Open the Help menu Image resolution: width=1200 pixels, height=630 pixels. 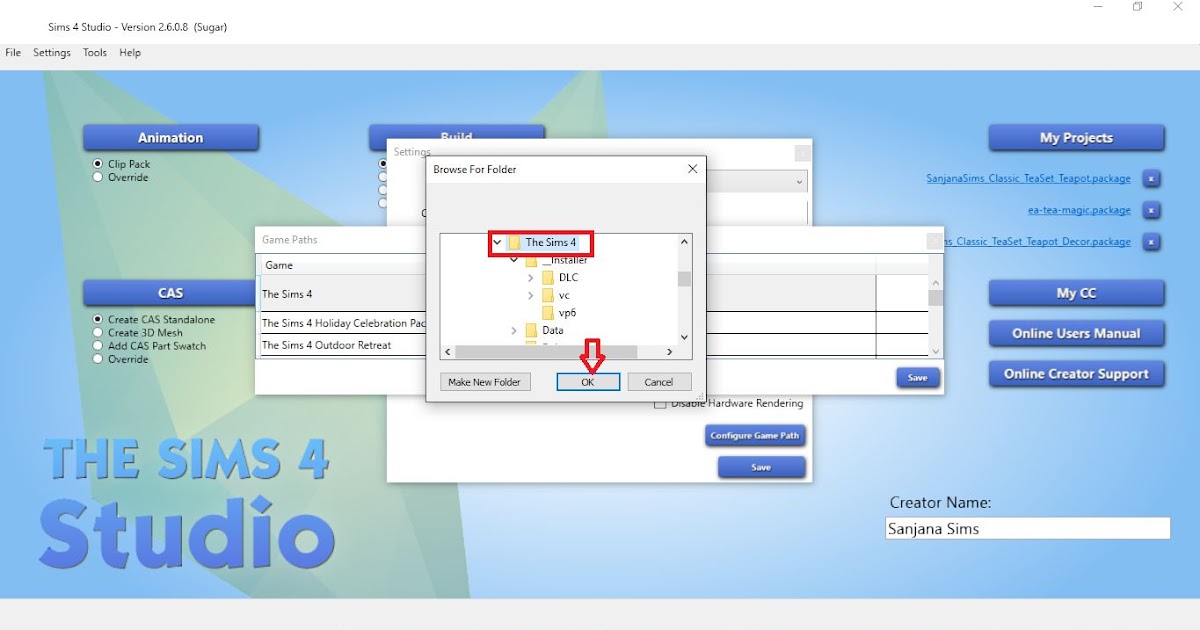point(130,53)
